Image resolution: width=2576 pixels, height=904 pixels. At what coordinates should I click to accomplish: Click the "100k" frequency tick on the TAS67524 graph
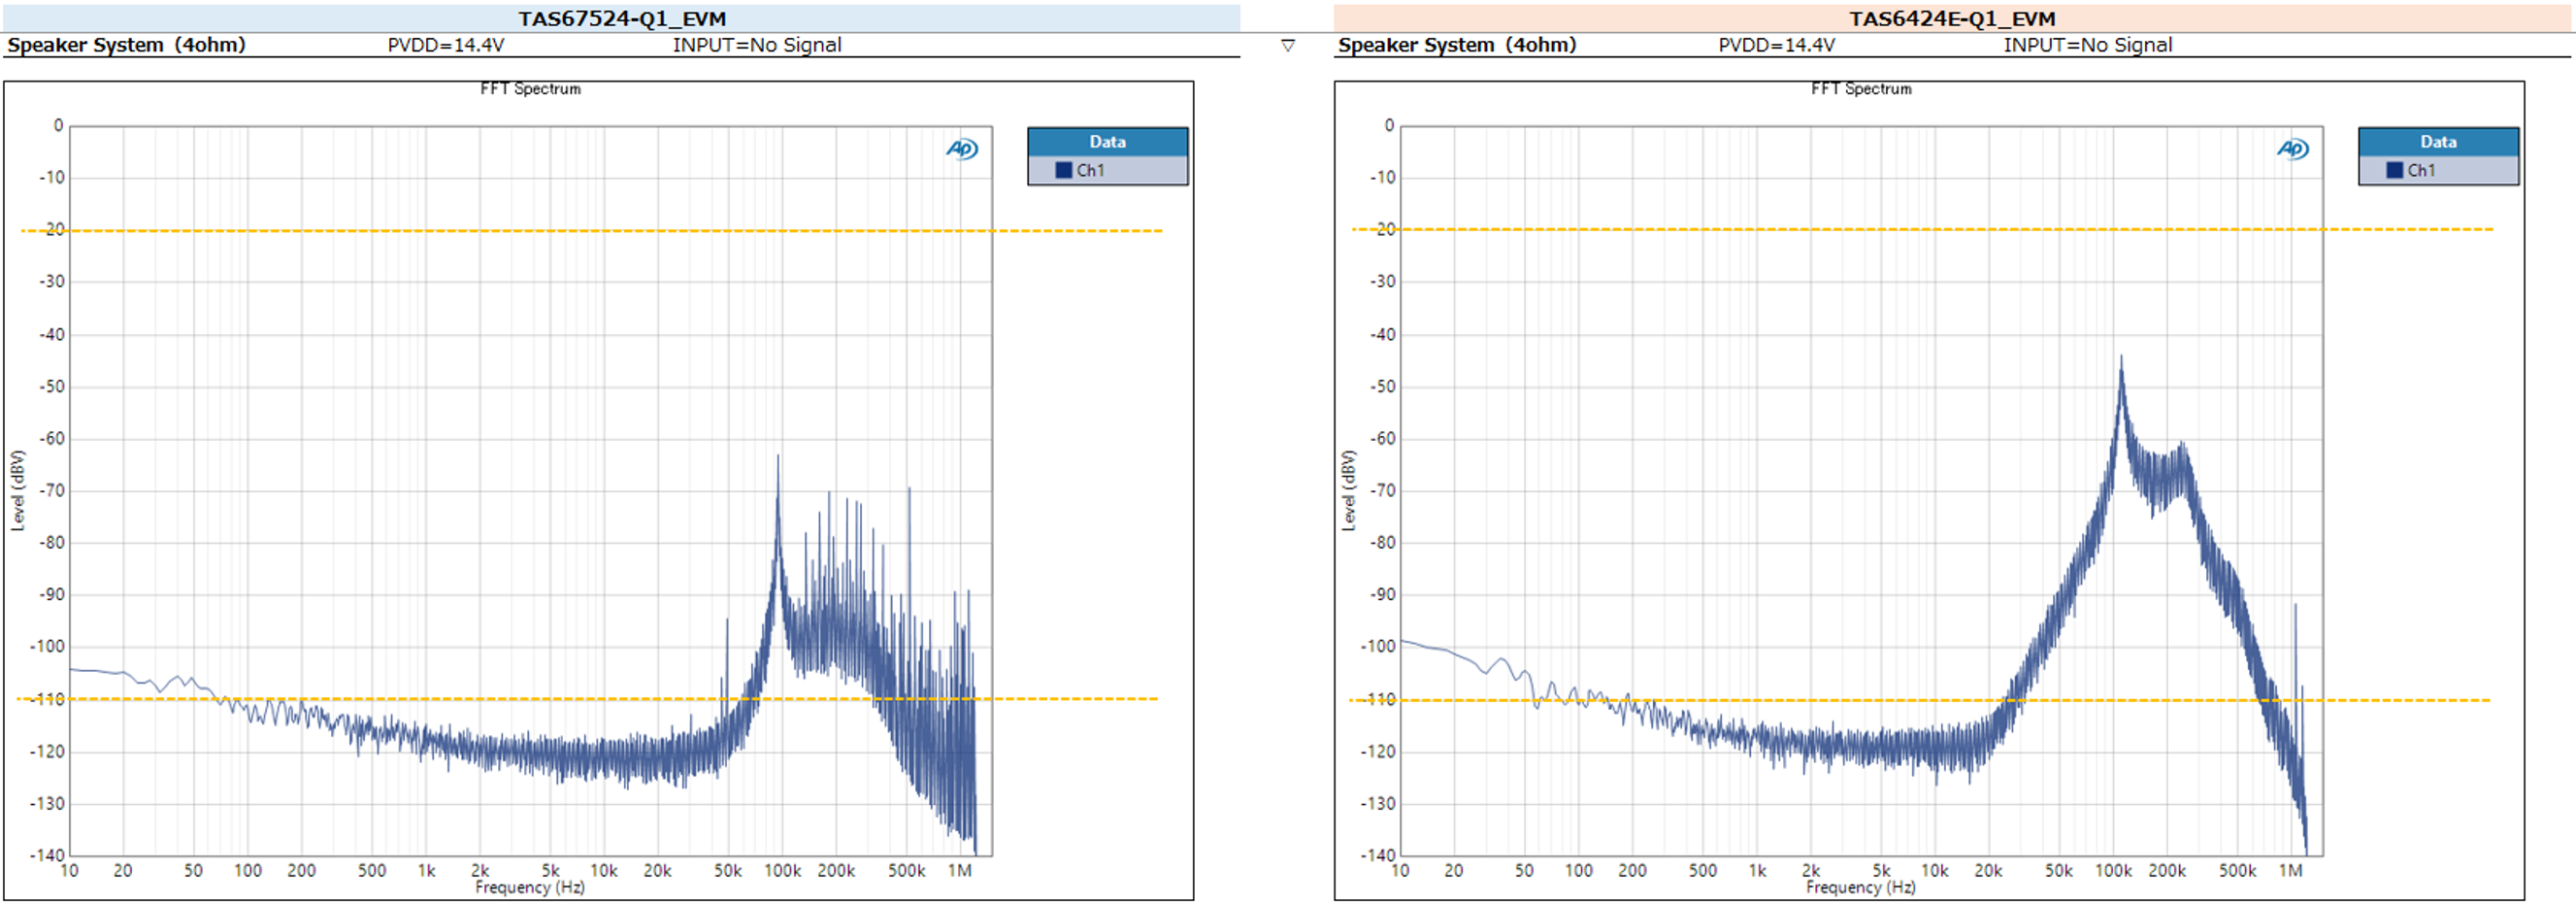pos(782,871)
